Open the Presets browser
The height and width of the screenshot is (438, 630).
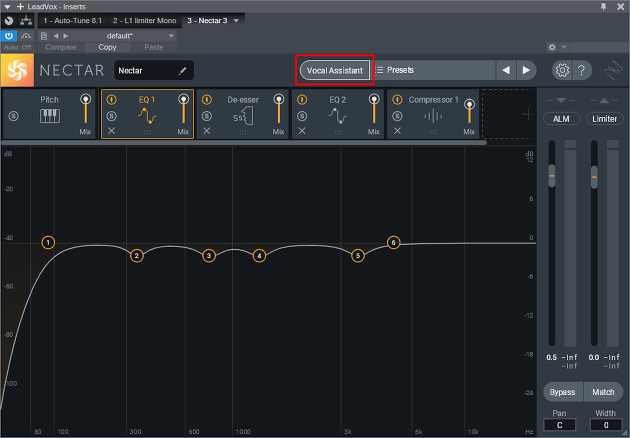coord(433,70)
